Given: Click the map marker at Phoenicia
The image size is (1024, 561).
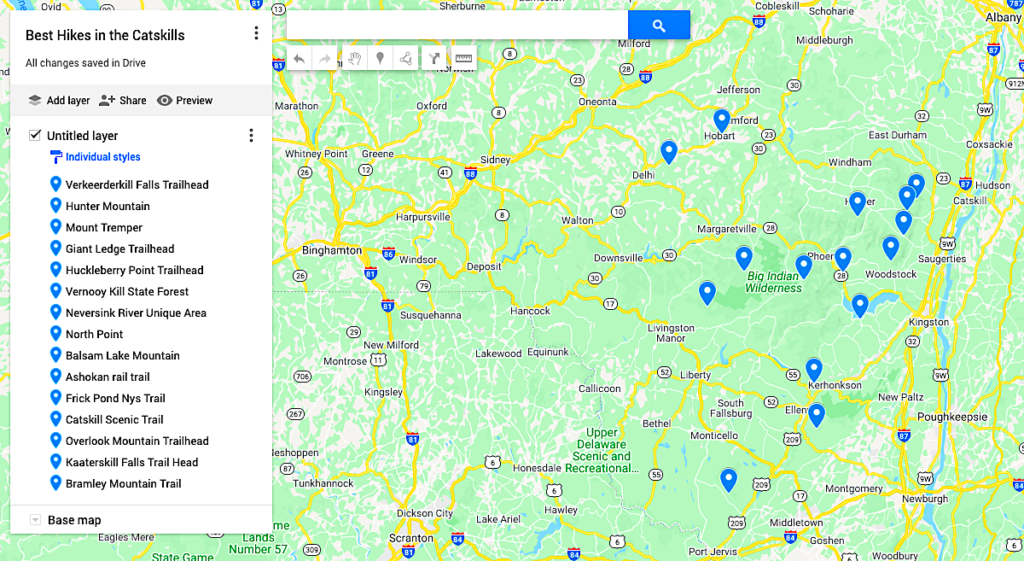Looking at the screenshot, I should coord(843,259).
